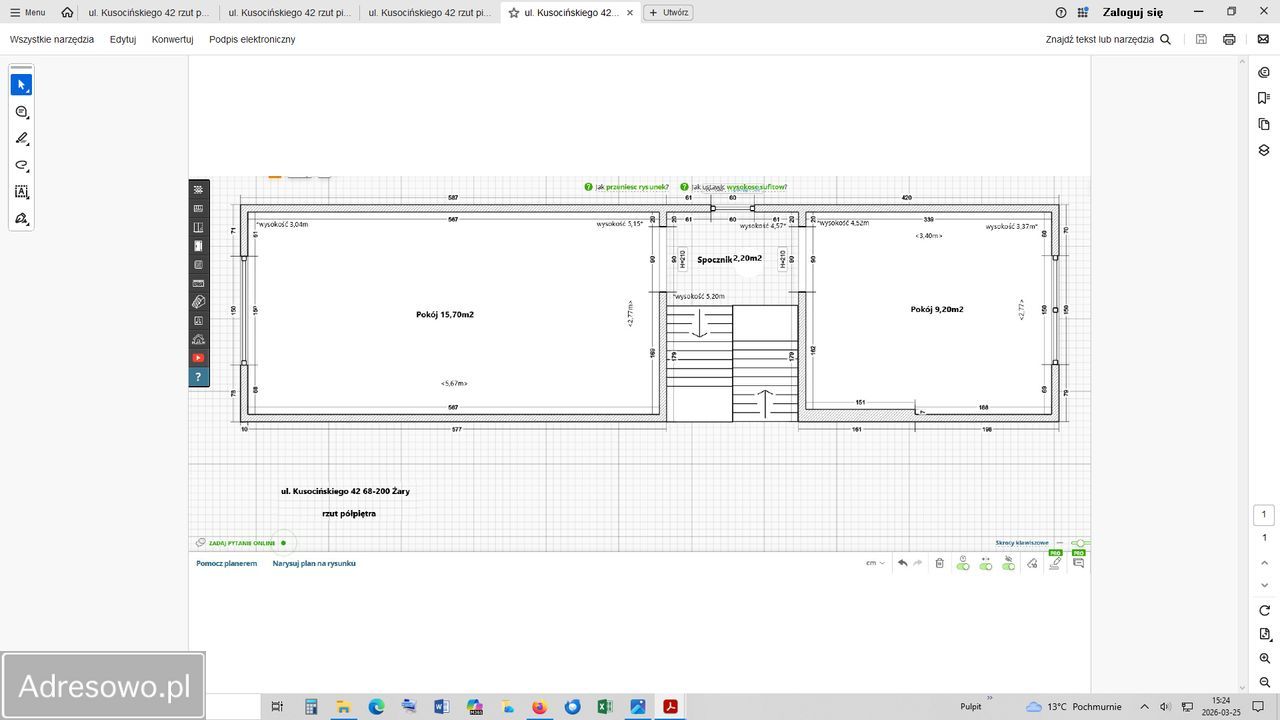Open the Menu hamburger dropdown
This screenshot has width=1280, height=720.
[x=27, y=13]
